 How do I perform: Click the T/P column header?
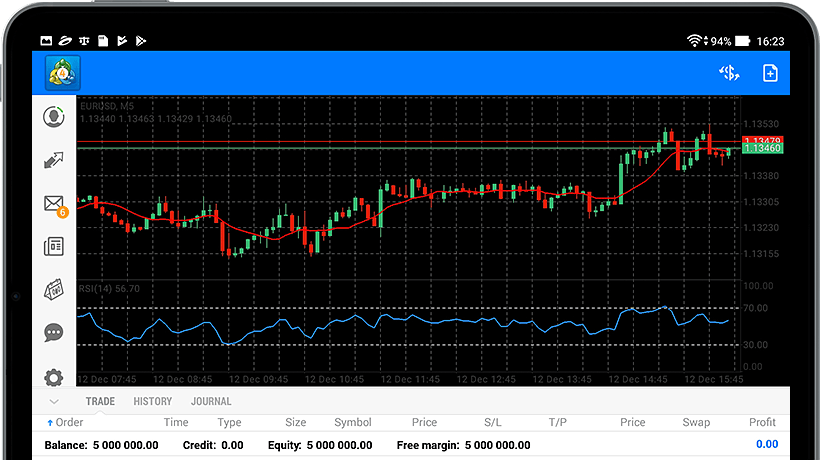tap(557, 422)
